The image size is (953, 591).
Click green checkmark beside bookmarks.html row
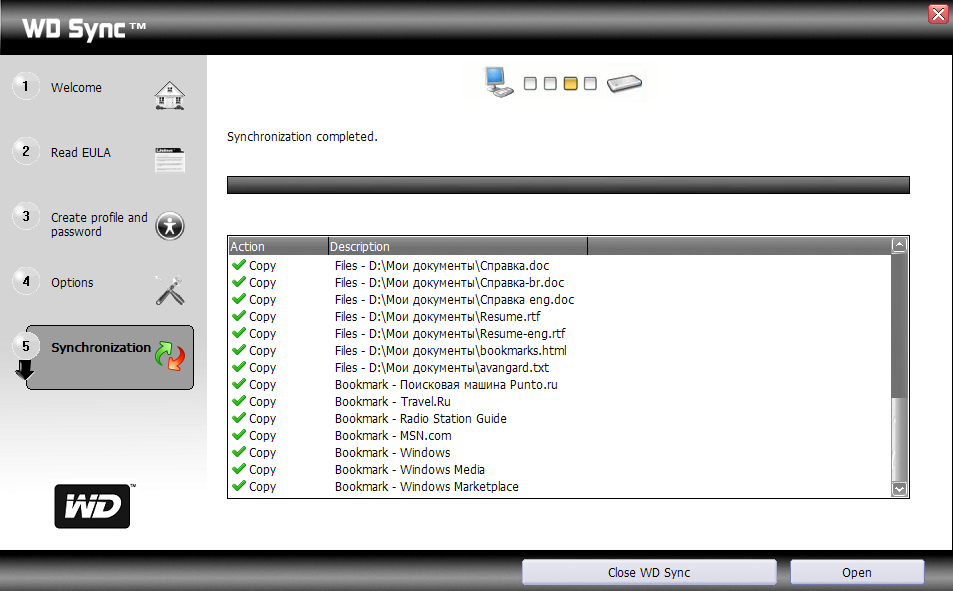pos(239,350)
